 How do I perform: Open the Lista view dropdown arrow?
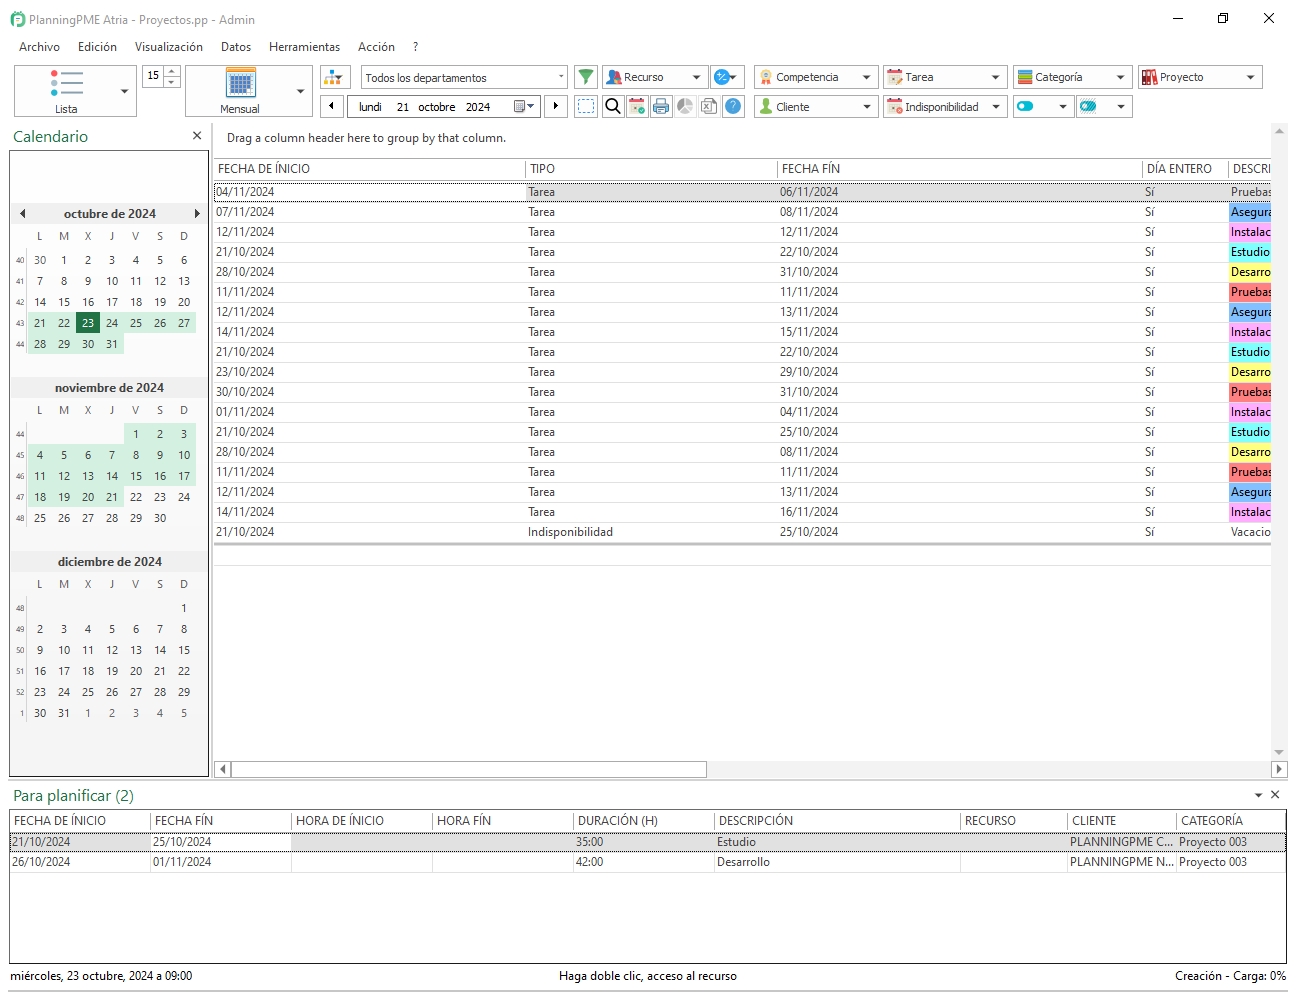[124, 91]
